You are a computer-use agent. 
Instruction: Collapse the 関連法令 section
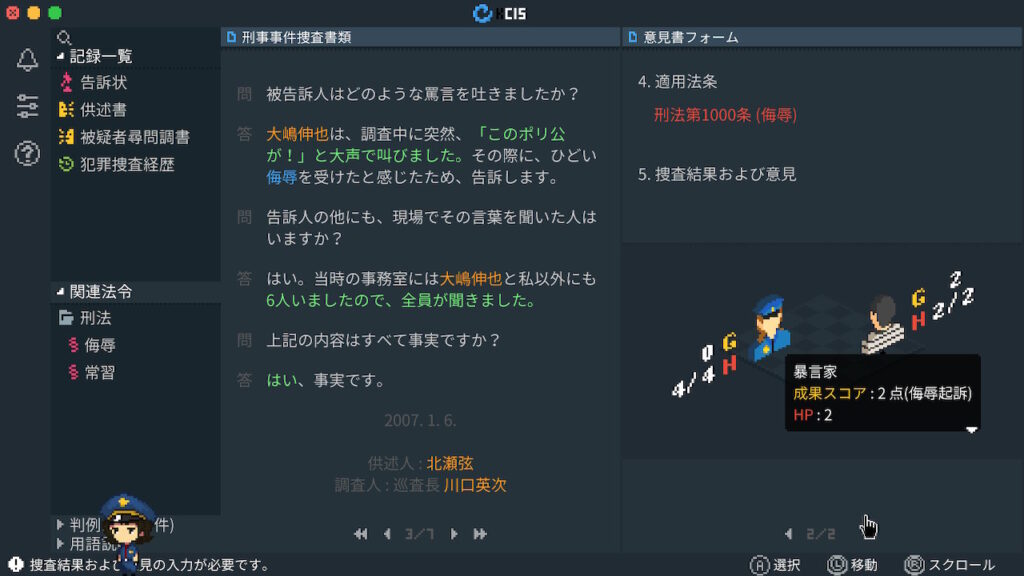click(95, 291)
